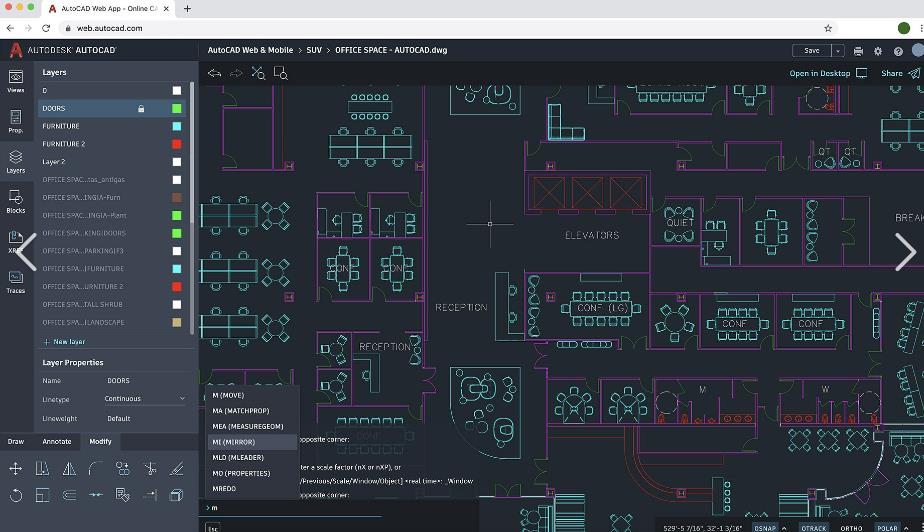The image size is (924, 532).
Task: Select the Break at point tool icon
Action: tap(95, 495)
